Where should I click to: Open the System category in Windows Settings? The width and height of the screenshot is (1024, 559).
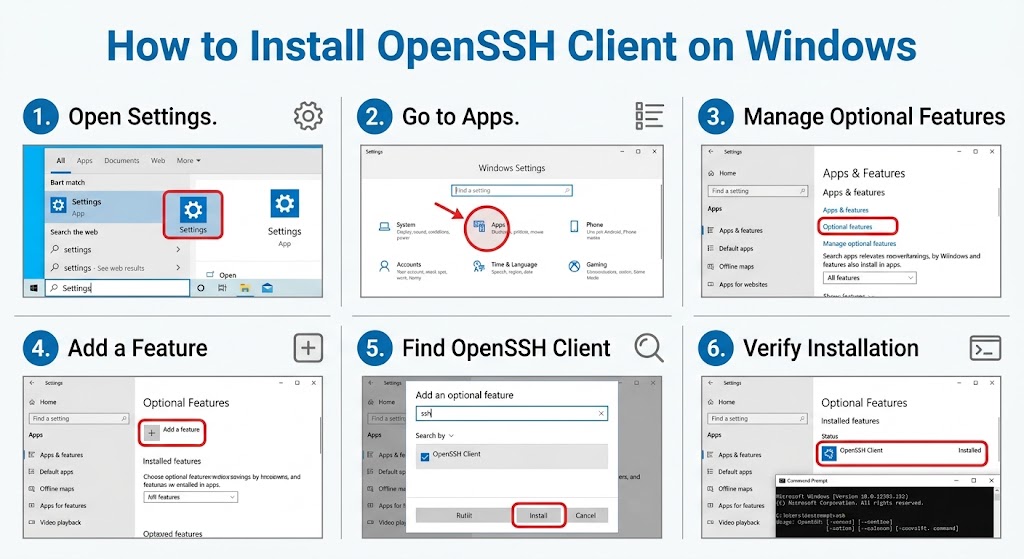415,231
